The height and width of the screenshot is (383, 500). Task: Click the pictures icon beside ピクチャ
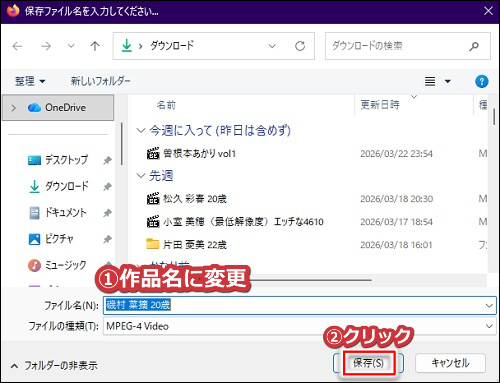[34, 239]
